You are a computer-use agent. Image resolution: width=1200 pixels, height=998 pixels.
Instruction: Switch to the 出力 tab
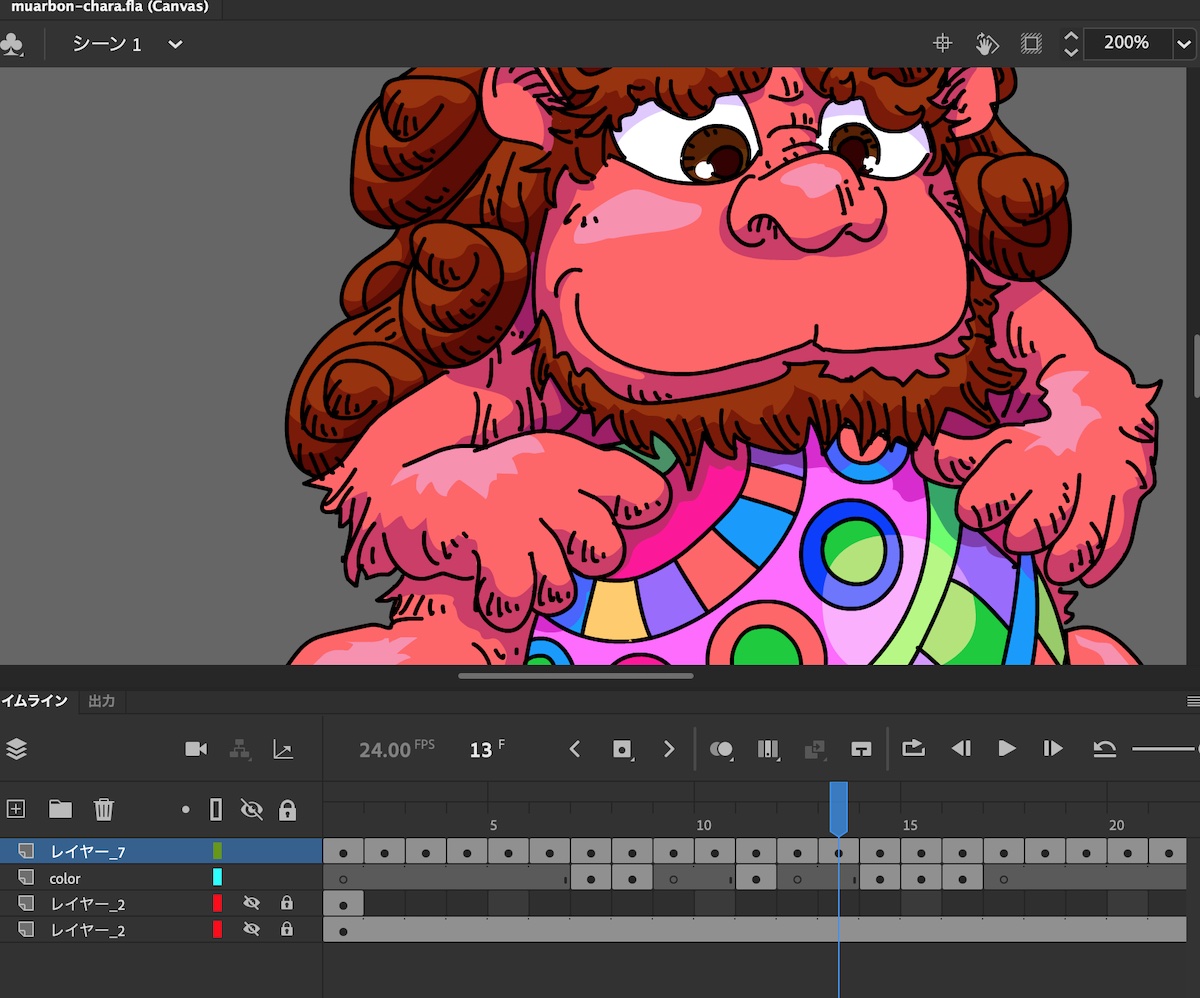pos(102,701)
